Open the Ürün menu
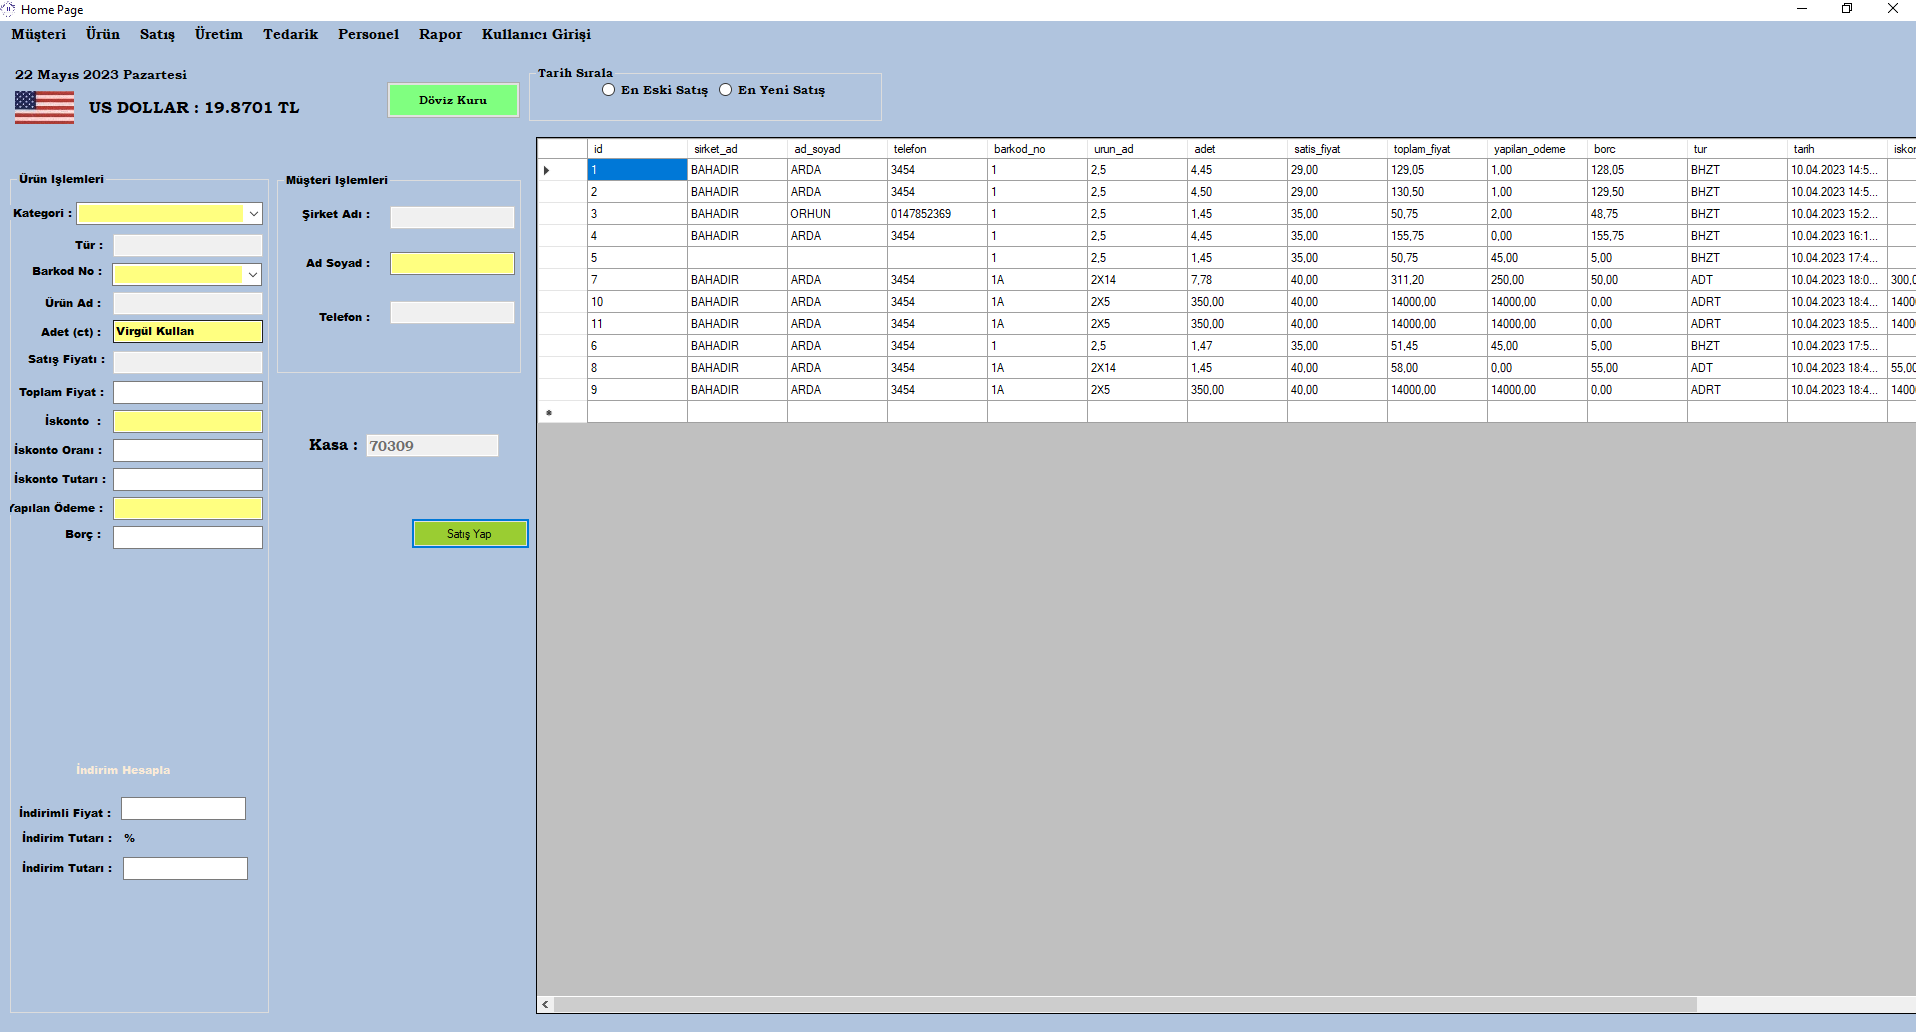The image size is (1916, 1032). [x=103, y=34]
